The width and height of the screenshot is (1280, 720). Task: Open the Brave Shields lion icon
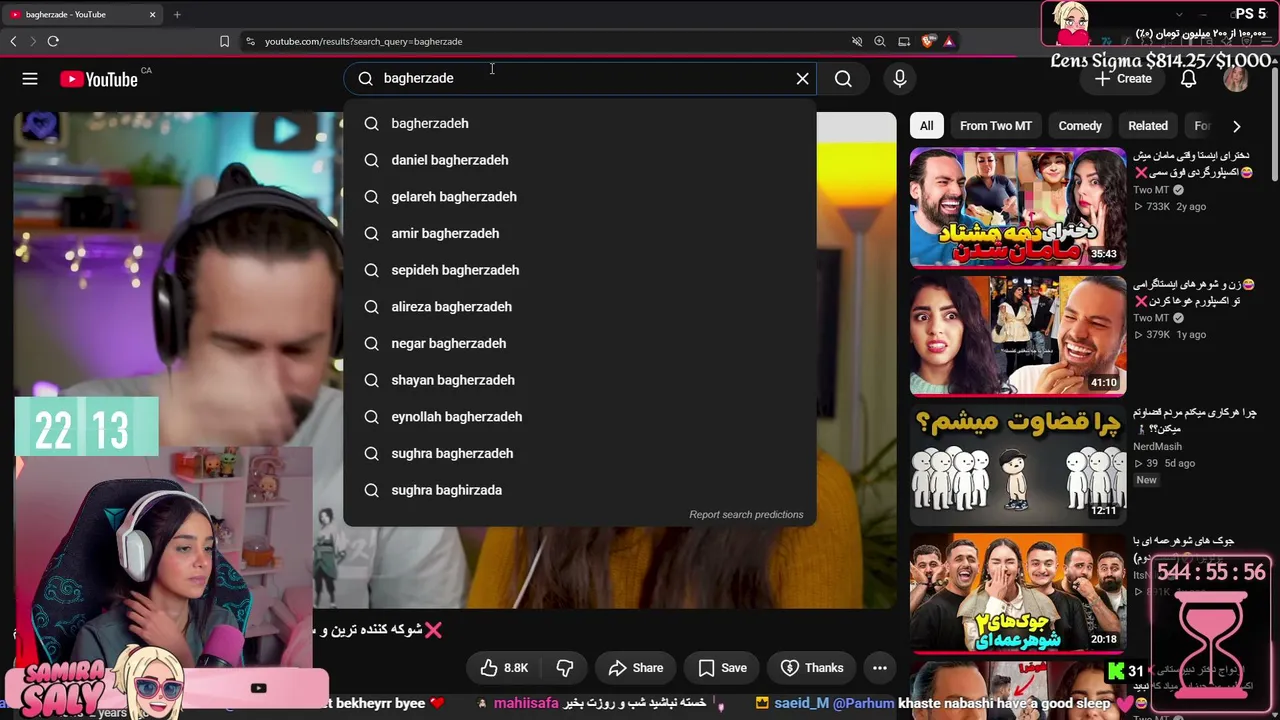coord(928,41)
